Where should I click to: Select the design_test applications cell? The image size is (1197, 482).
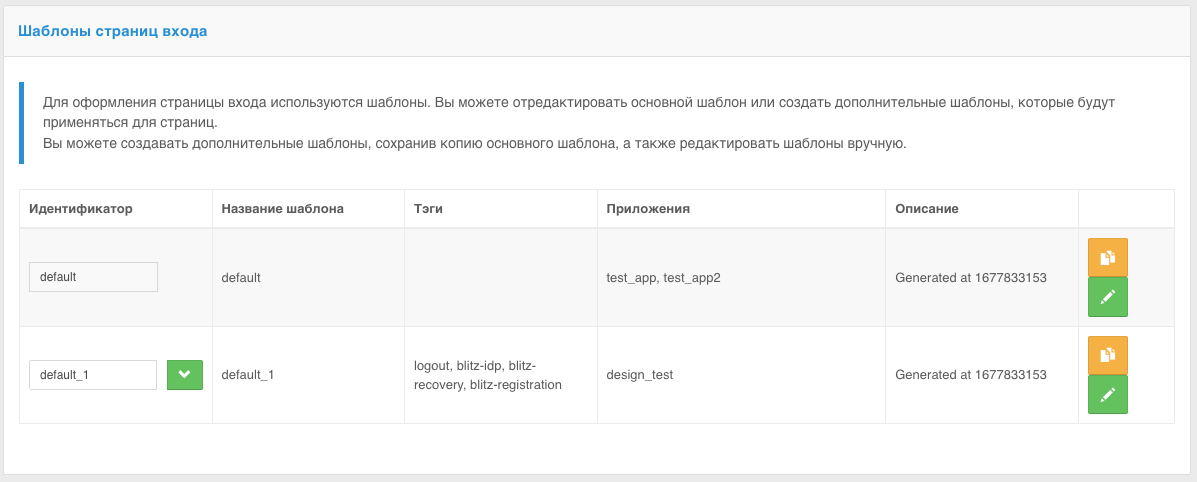640,375
